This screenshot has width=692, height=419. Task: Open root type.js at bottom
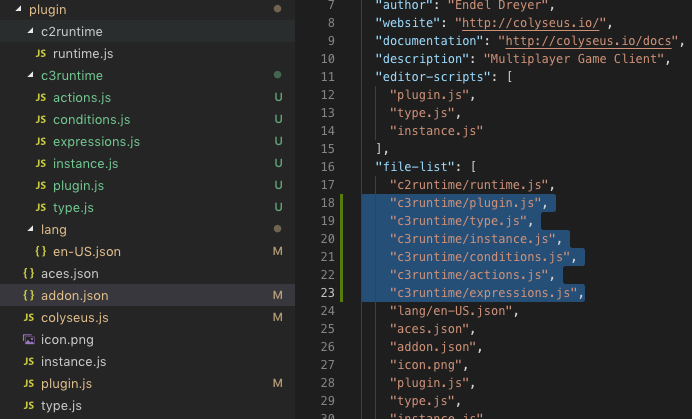pos(61,405)
